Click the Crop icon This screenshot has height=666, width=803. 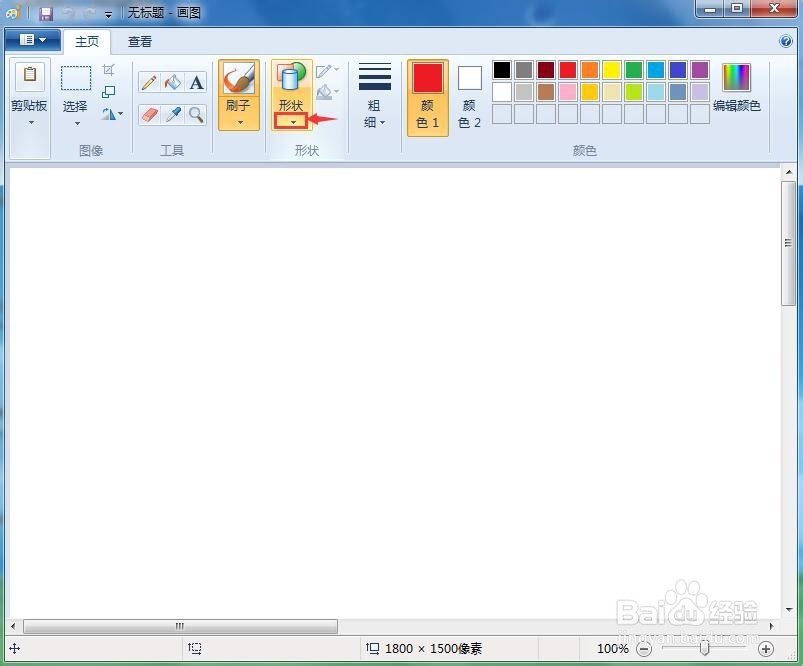pos(109,70)
